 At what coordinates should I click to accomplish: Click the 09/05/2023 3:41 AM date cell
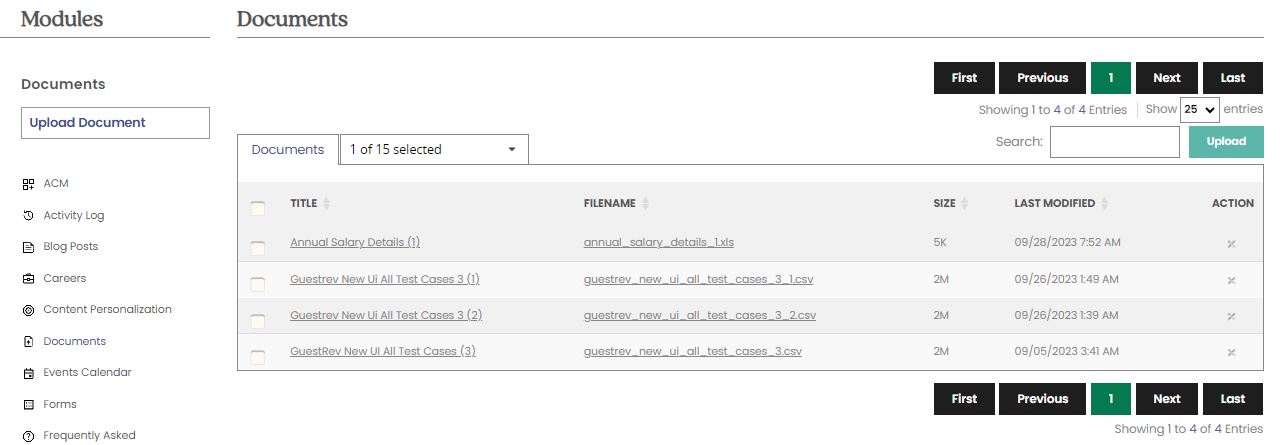(1066, 351)
